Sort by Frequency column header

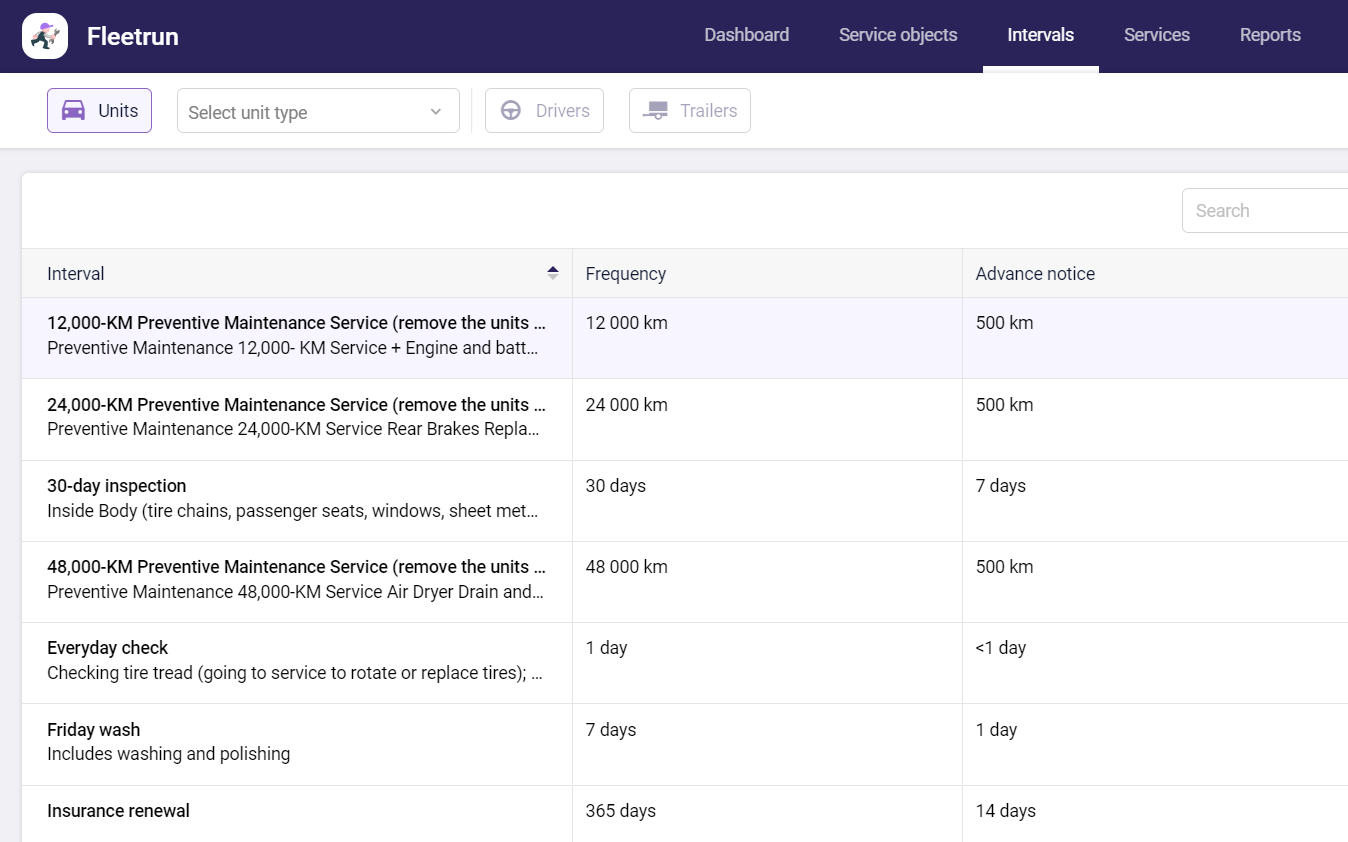[x=626, y=274]
